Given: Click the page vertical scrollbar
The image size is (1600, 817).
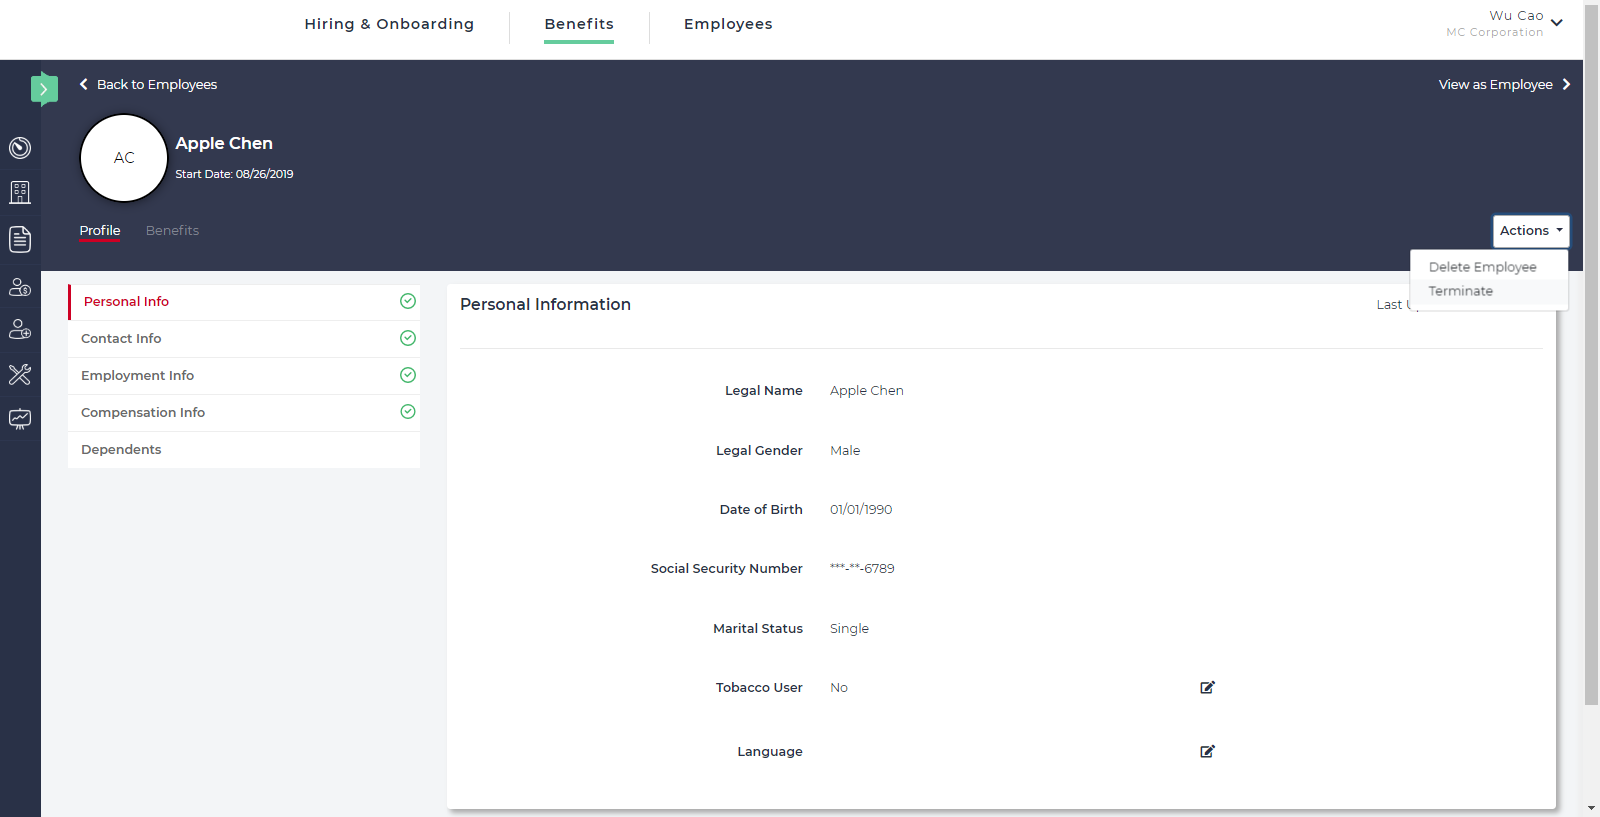Looking at the screenshot, I should (1591, 400).
